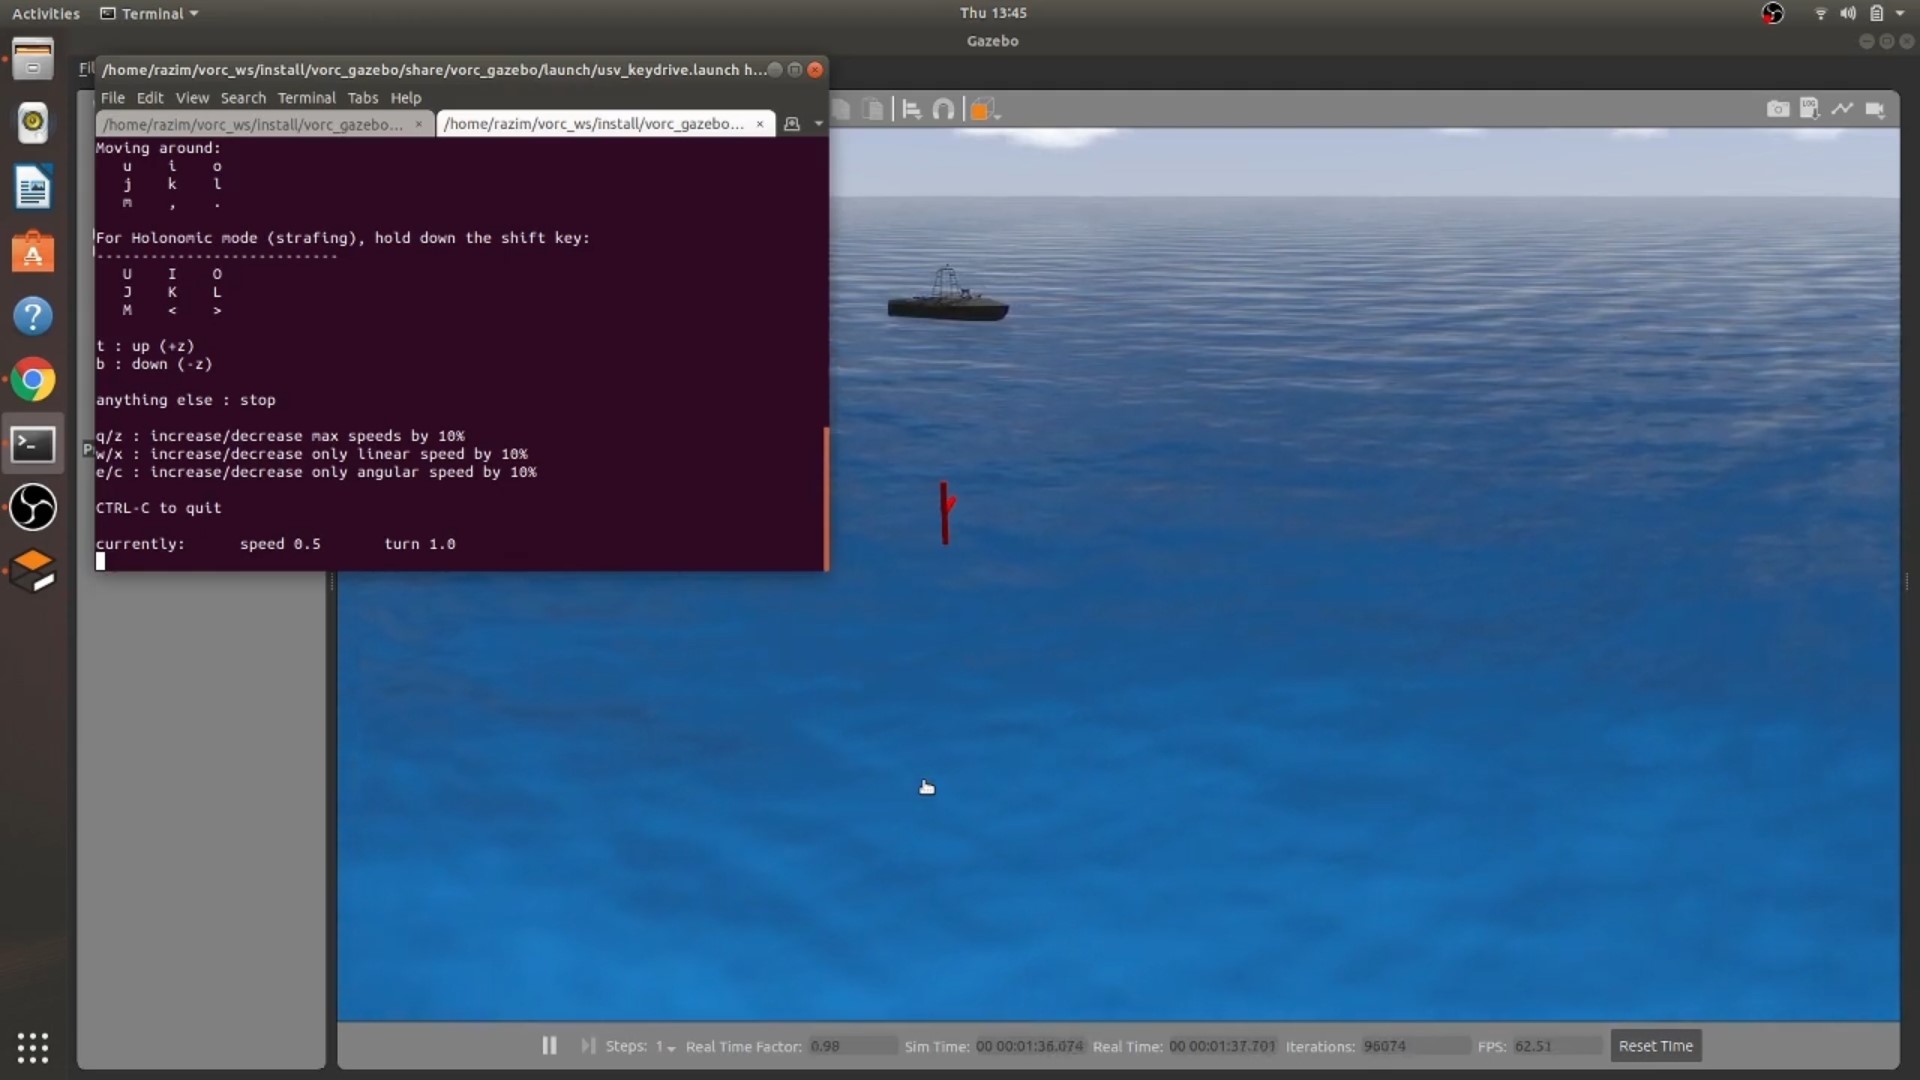Screen dimensions: 1920x1080
Task: Click the Gazebo screenshot camera icon
Action: point(1777,109)
